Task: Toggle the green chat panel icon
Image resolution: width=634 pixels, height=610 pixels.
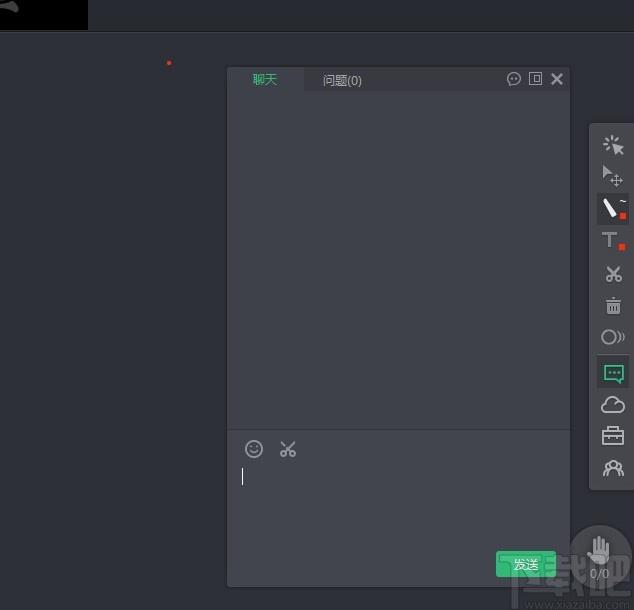Action: coord(613,373)
